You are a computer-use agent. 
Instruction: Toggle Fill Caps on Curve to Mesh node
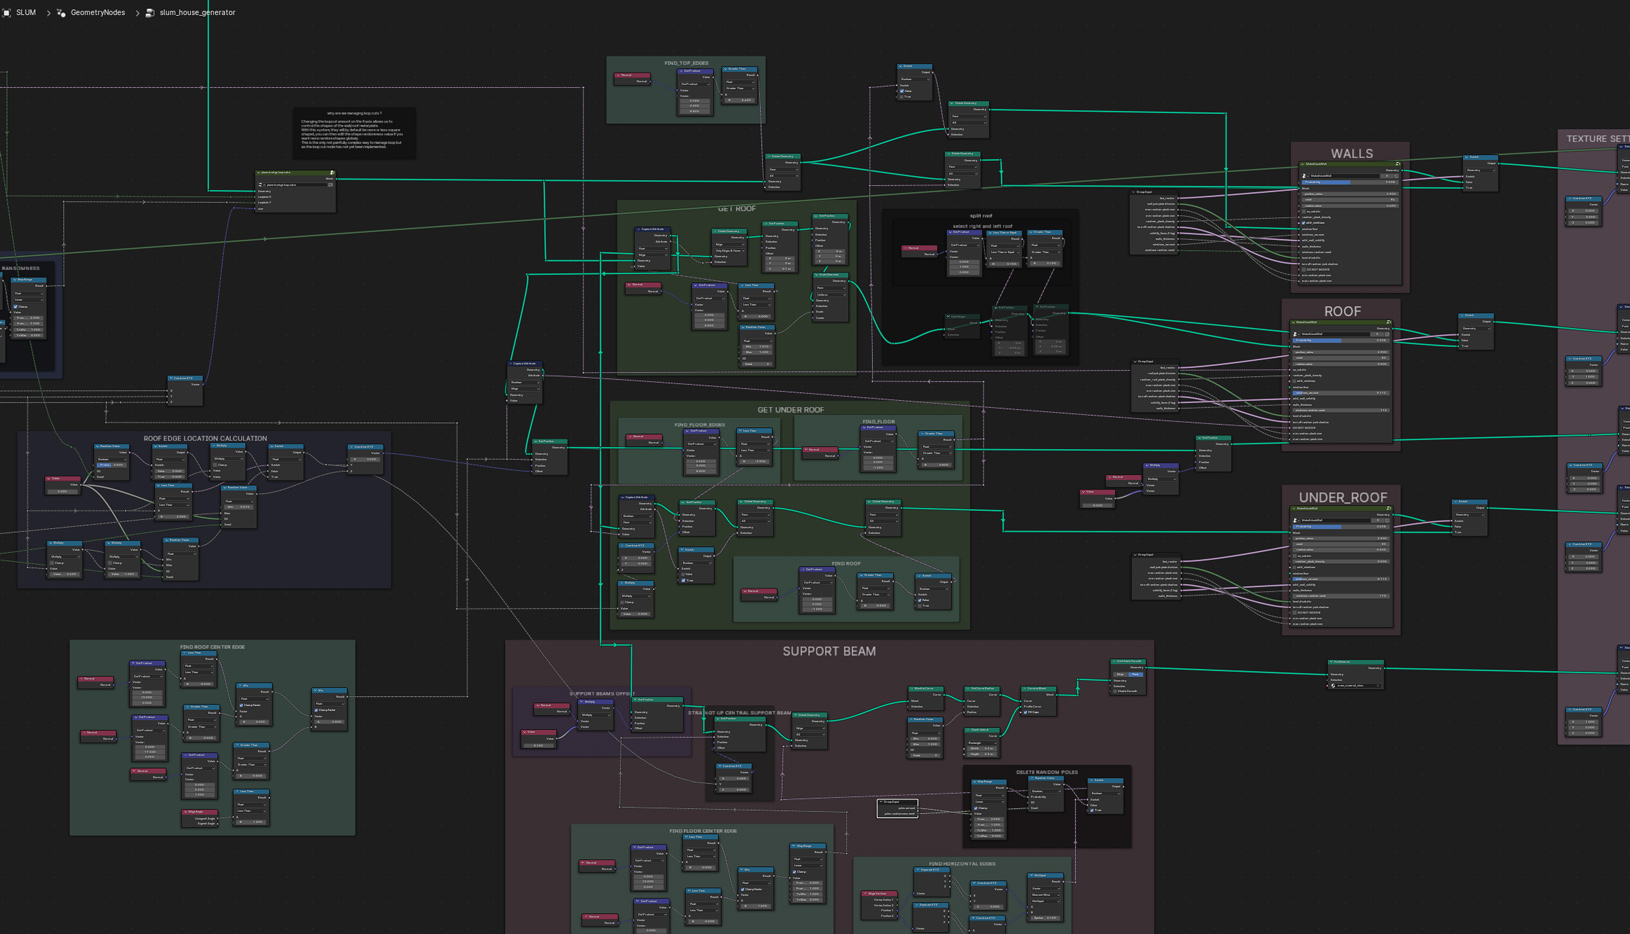point(1025,712)
